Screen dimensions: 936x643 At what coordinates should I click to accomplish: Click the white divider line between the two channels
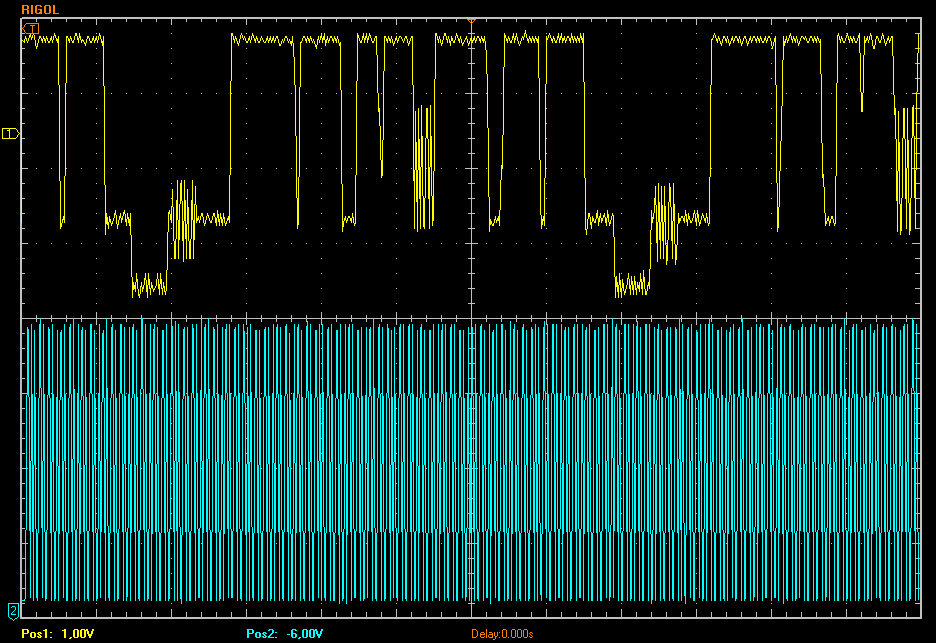(x=300, y=319)
